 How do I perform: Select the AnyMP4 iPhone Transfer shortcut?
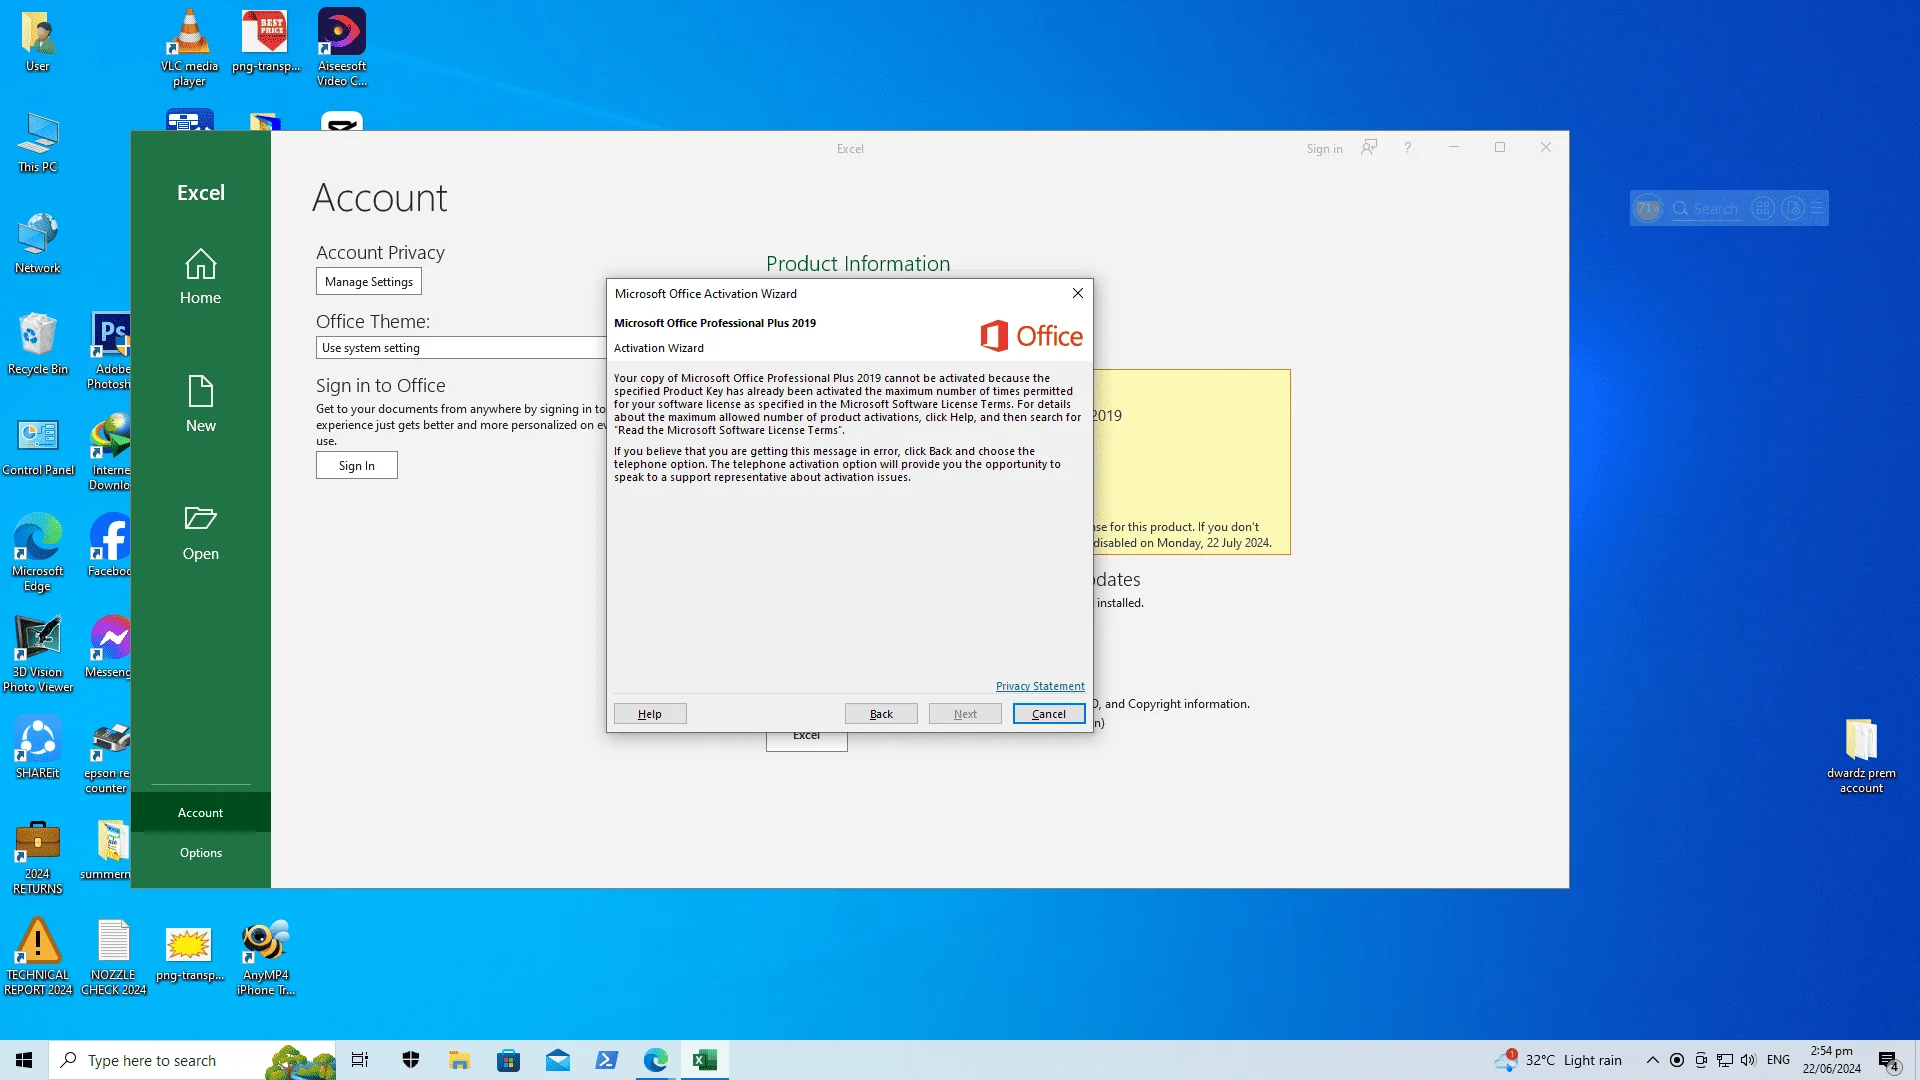266,957
